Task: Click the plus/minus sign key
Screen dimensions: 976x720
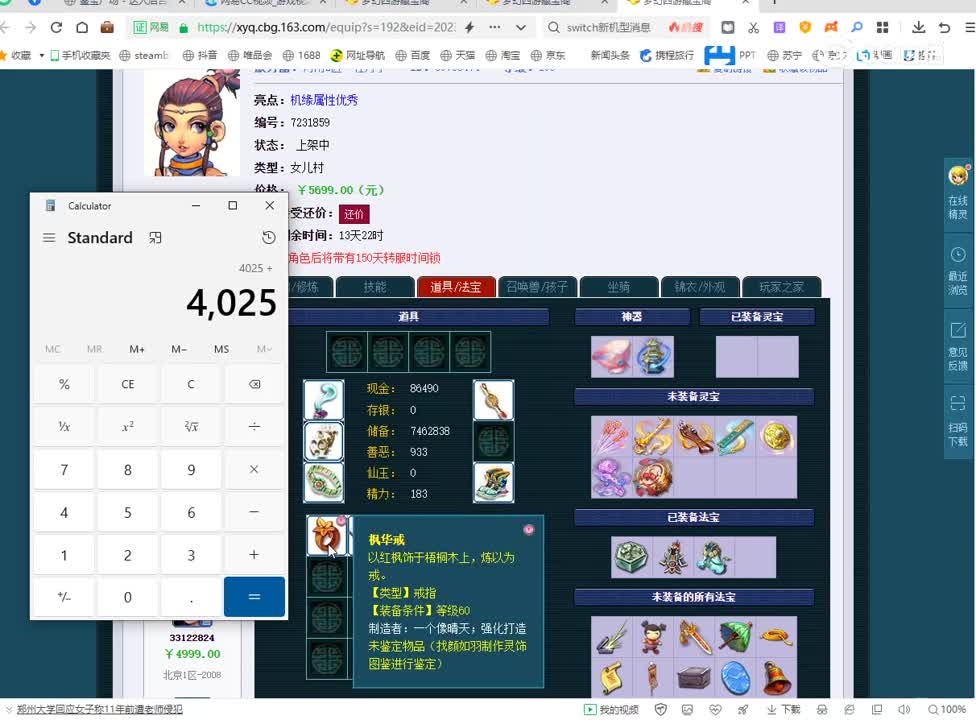Action: coord(64,597)
